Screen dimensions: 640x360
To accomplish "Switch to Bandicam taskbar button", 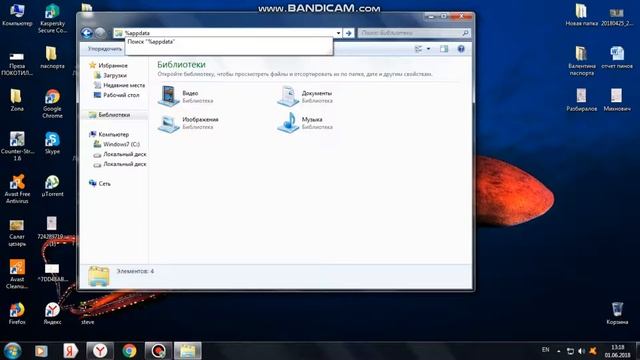I will pyautogui.click(x=158, y=351).
